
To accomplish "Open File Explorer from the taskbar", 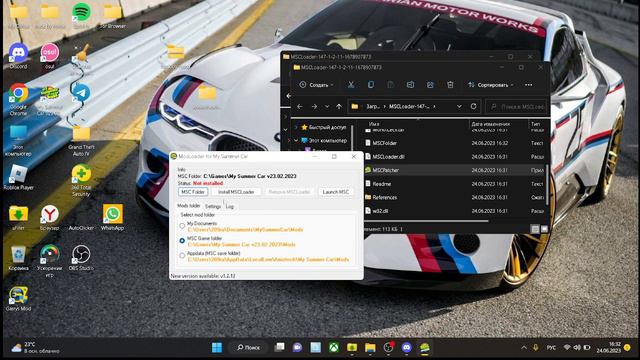I will (x=370, y=347).
